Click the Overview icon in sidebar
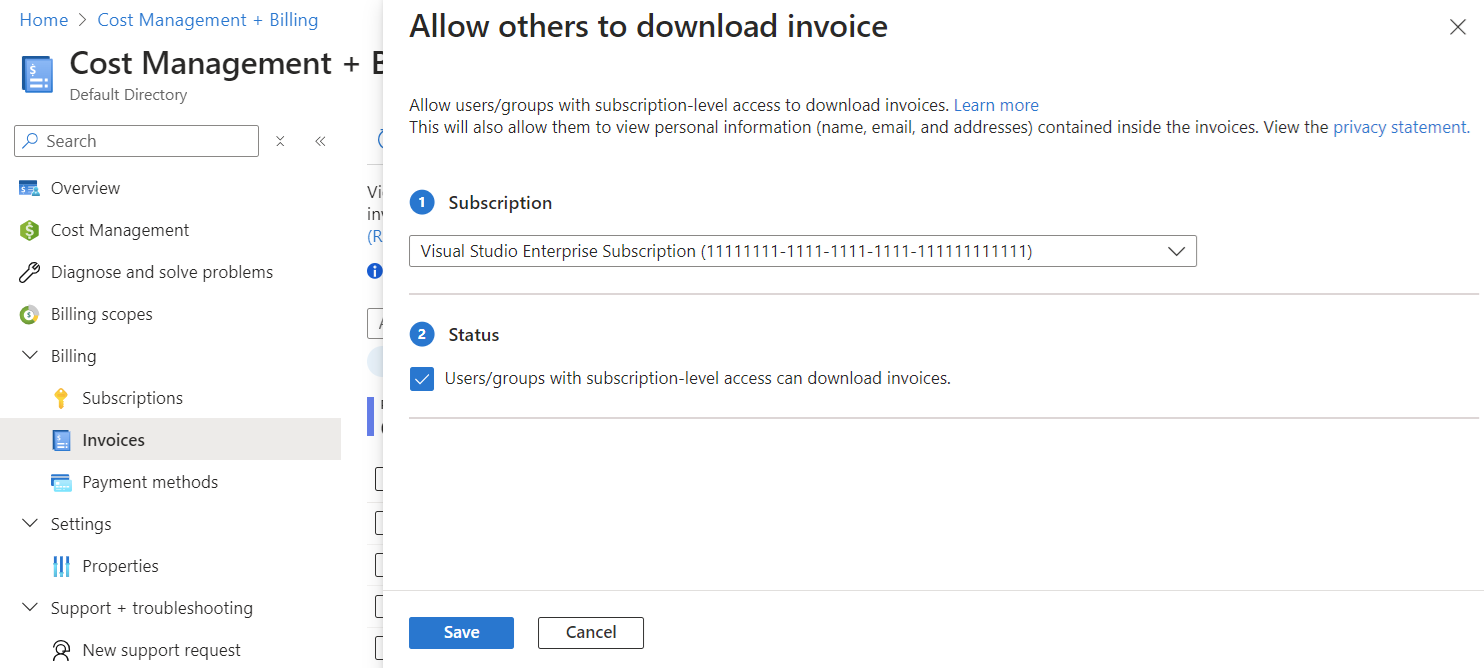Viewport: 1484px width, 668px height. pyautogui.click(x=30, y=189)
